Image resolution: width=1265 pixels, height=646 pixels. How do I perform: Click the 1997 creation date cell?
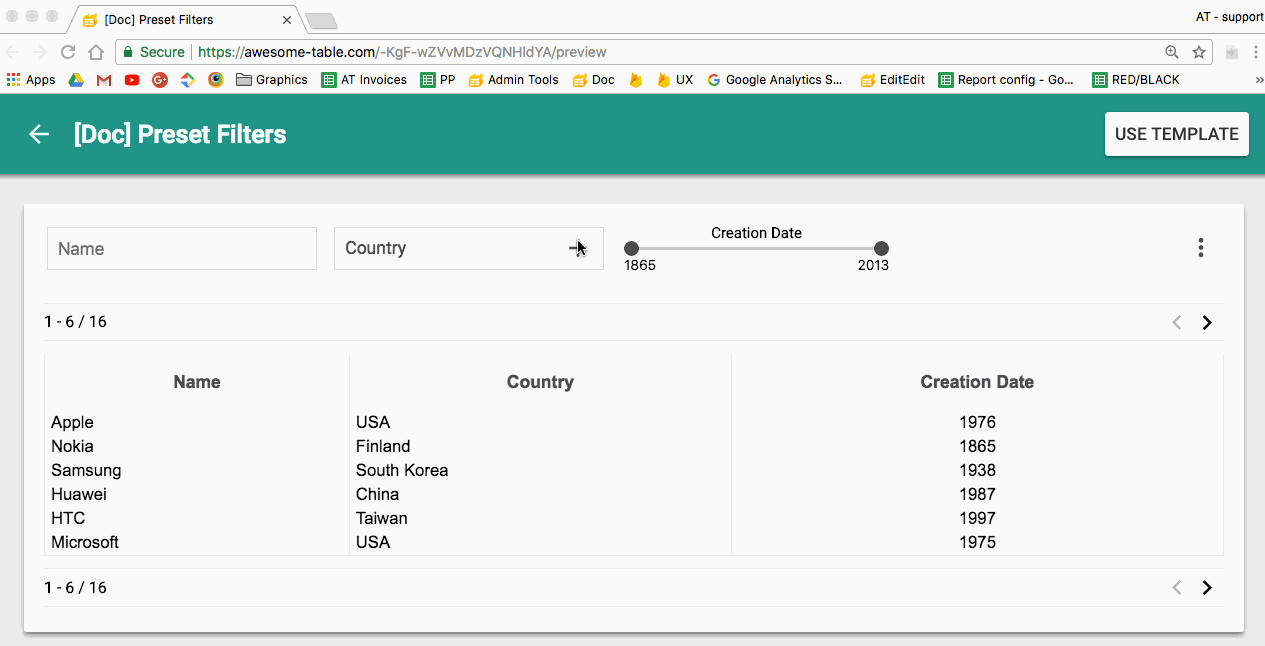click(x=977, y=518)
